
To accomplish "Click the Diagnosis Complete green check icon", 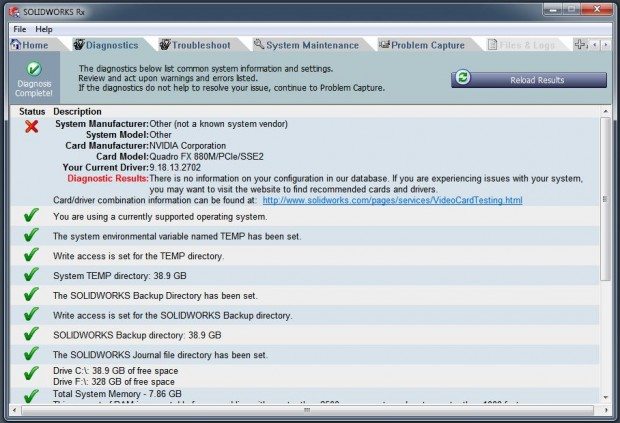I will (34, 69).
